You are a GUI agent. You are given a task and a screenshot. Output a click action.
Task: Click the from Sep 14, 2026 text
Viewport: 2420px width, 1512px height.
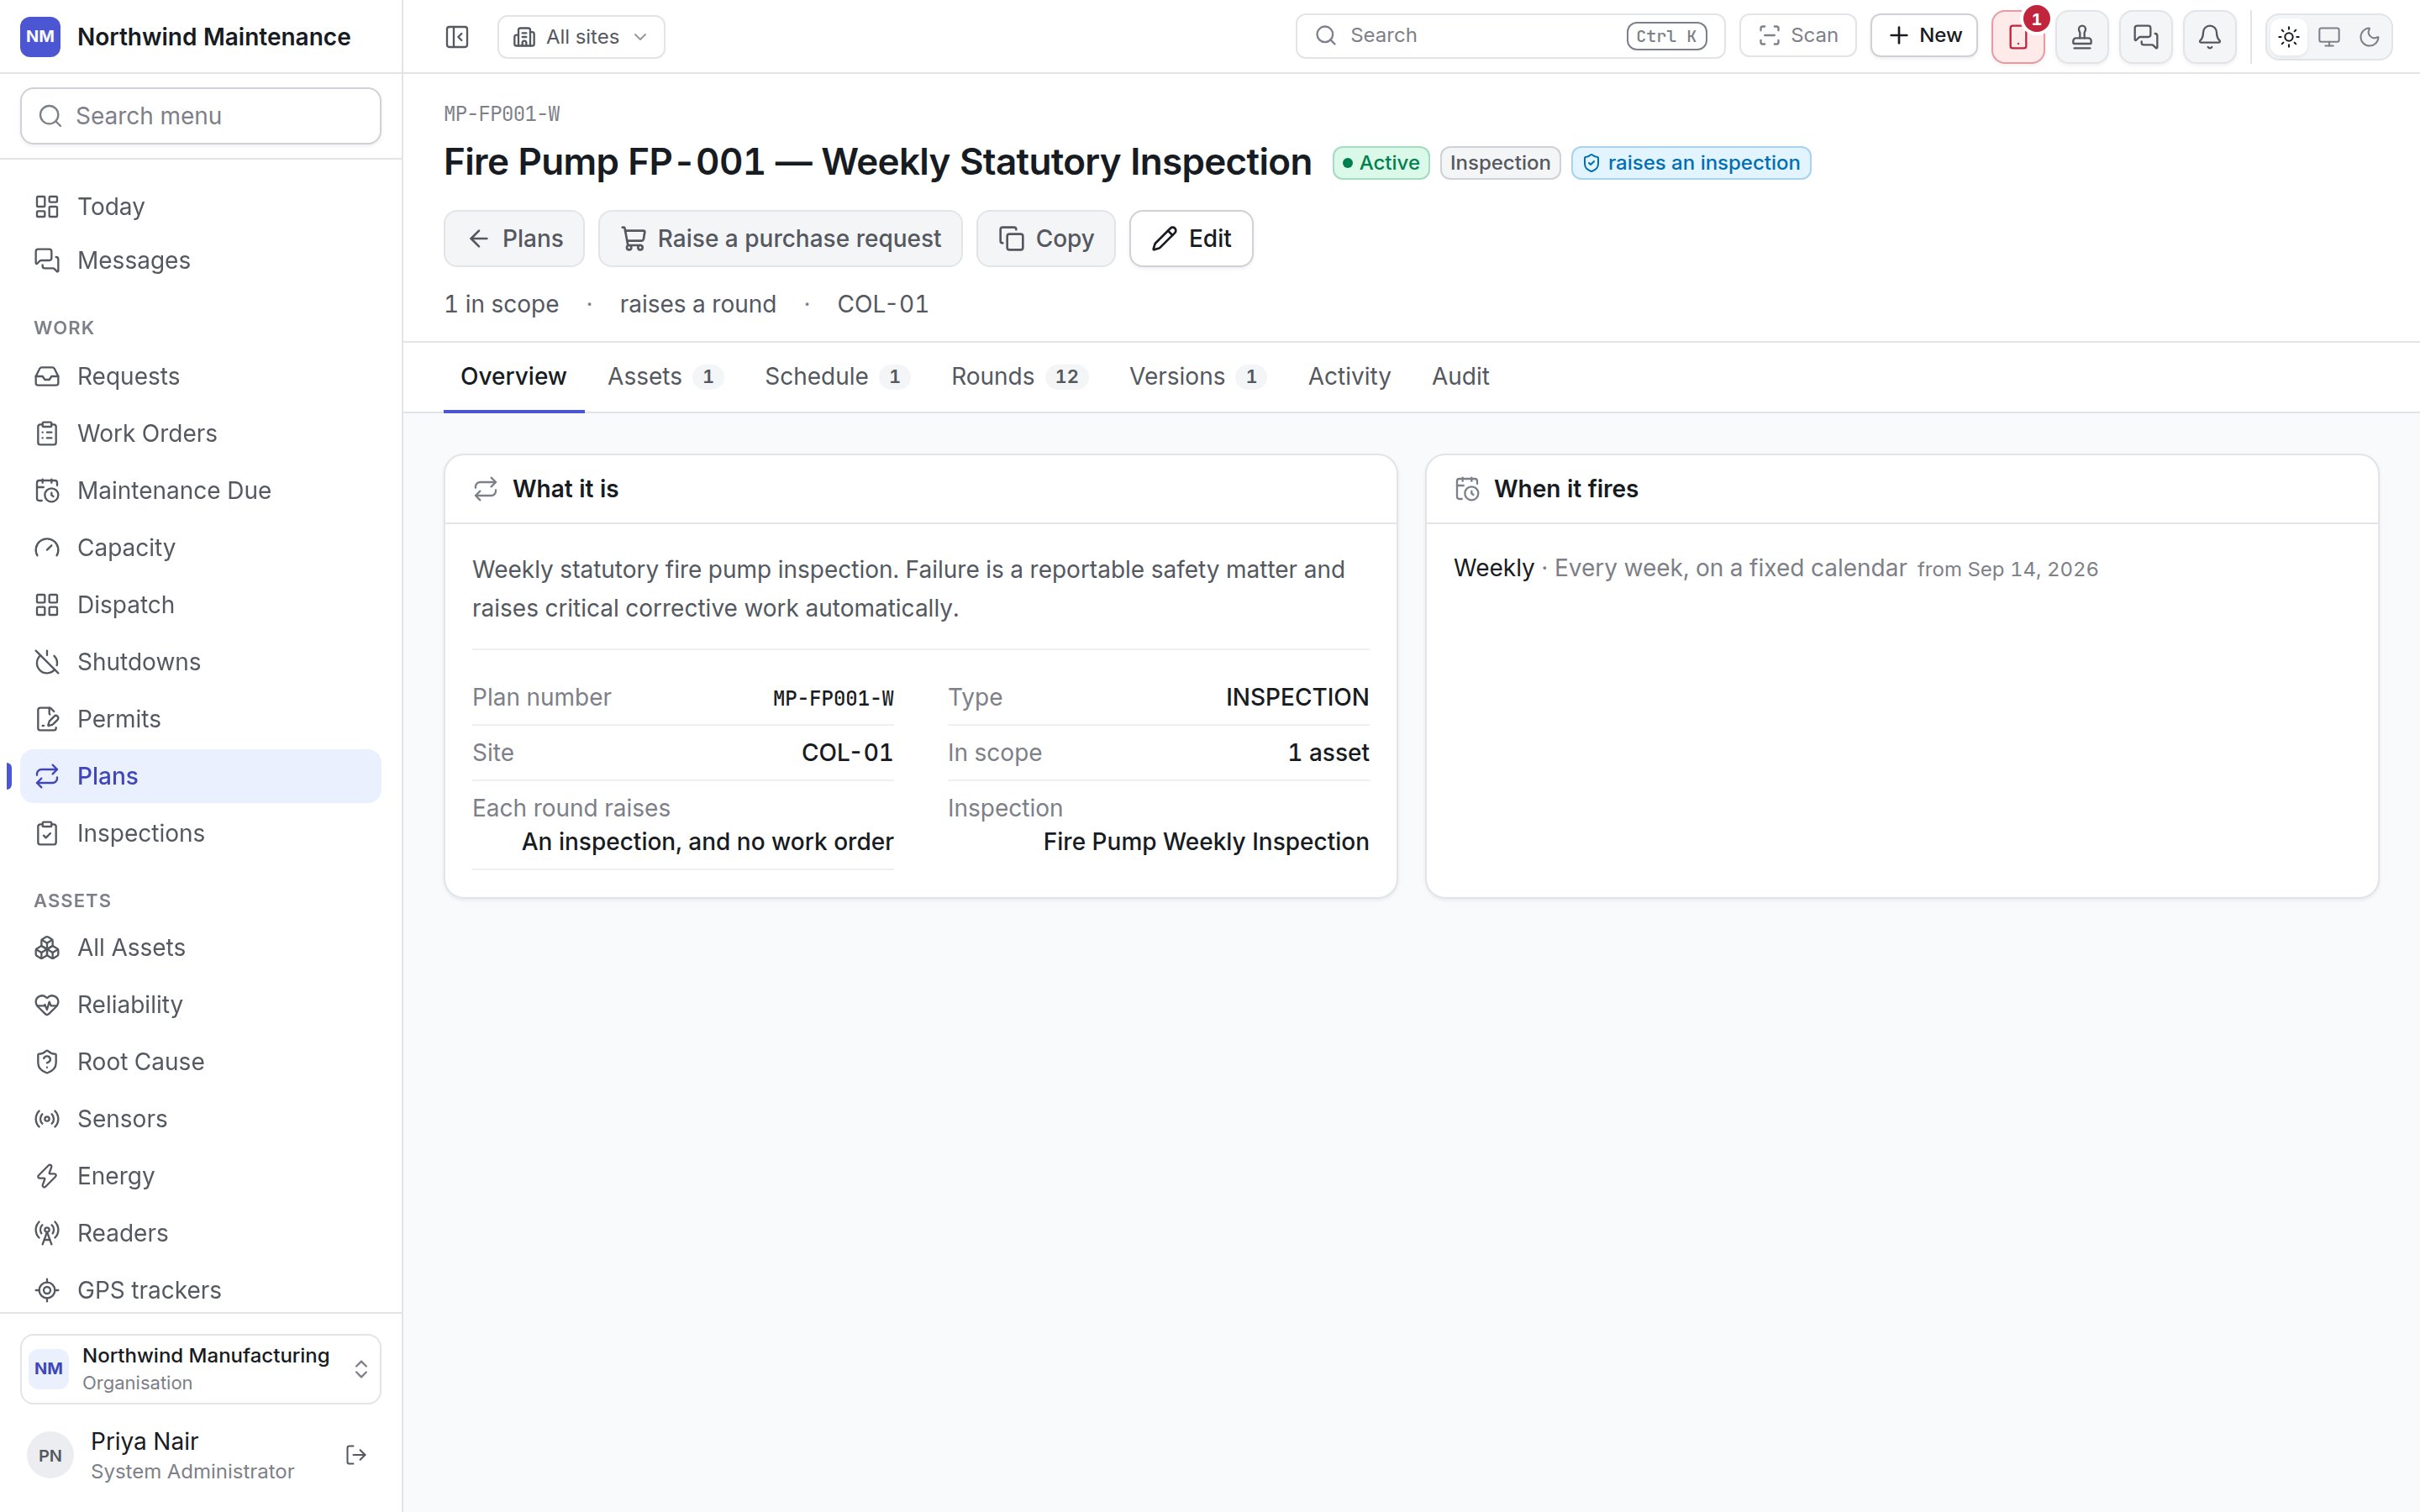2007,570
